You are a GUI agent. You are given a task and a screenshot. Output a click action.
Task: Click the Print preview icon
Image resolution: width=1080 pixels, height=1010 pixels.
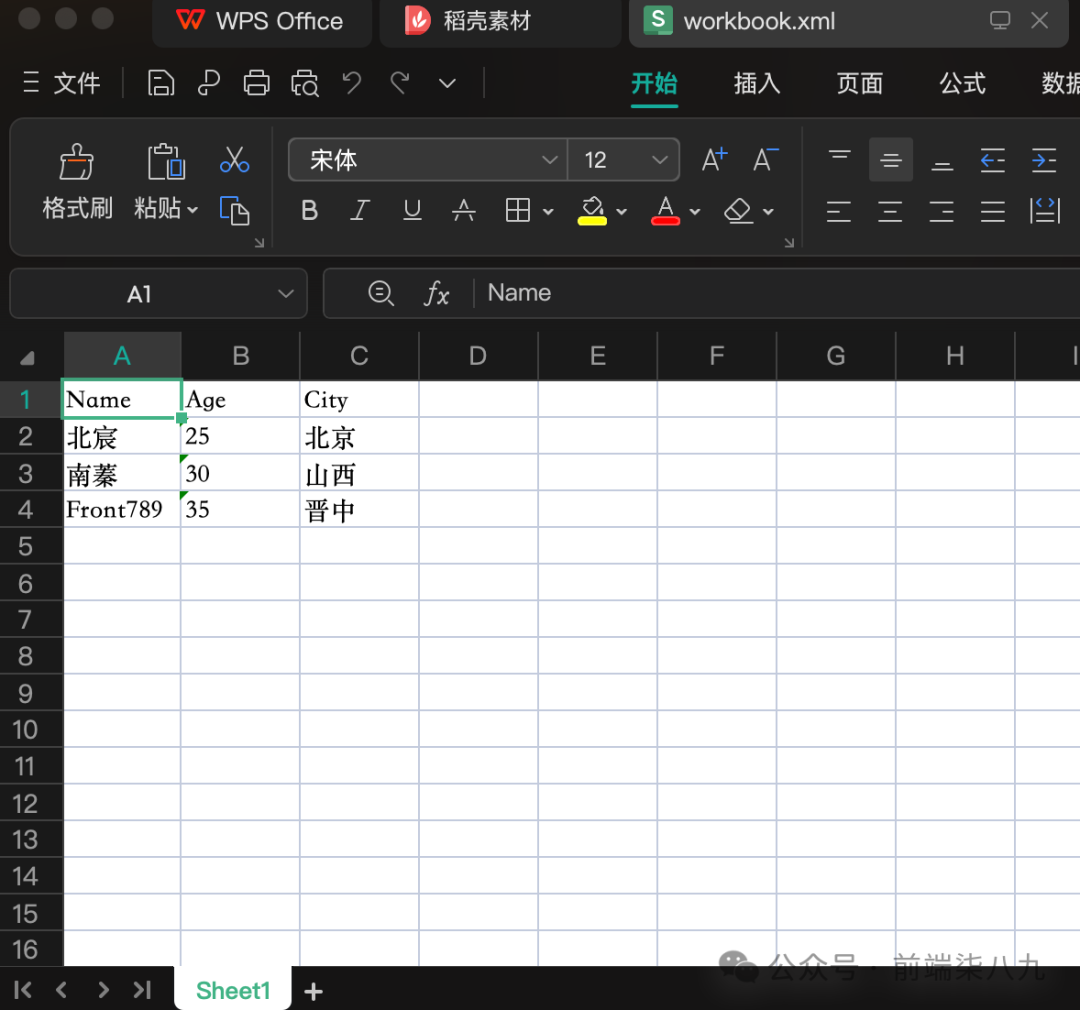click(305, 83)
